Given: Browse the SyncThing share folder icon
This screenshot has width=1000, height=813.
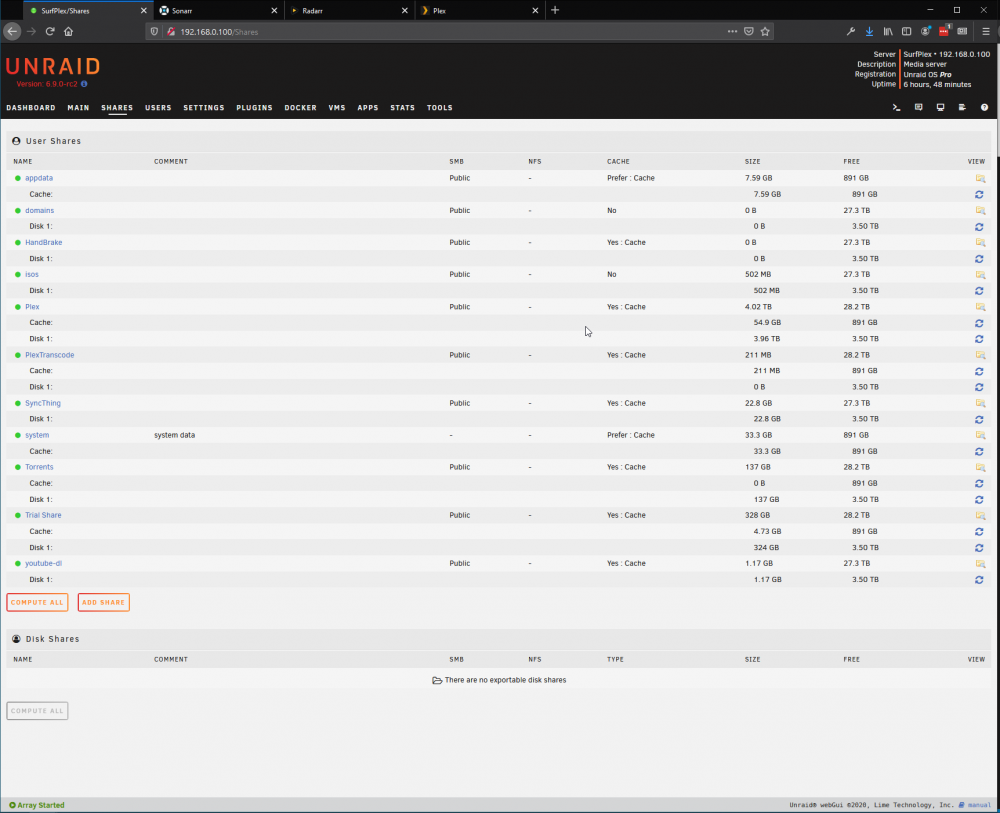Looking at the screenshot, I should [x=980, y=404].
